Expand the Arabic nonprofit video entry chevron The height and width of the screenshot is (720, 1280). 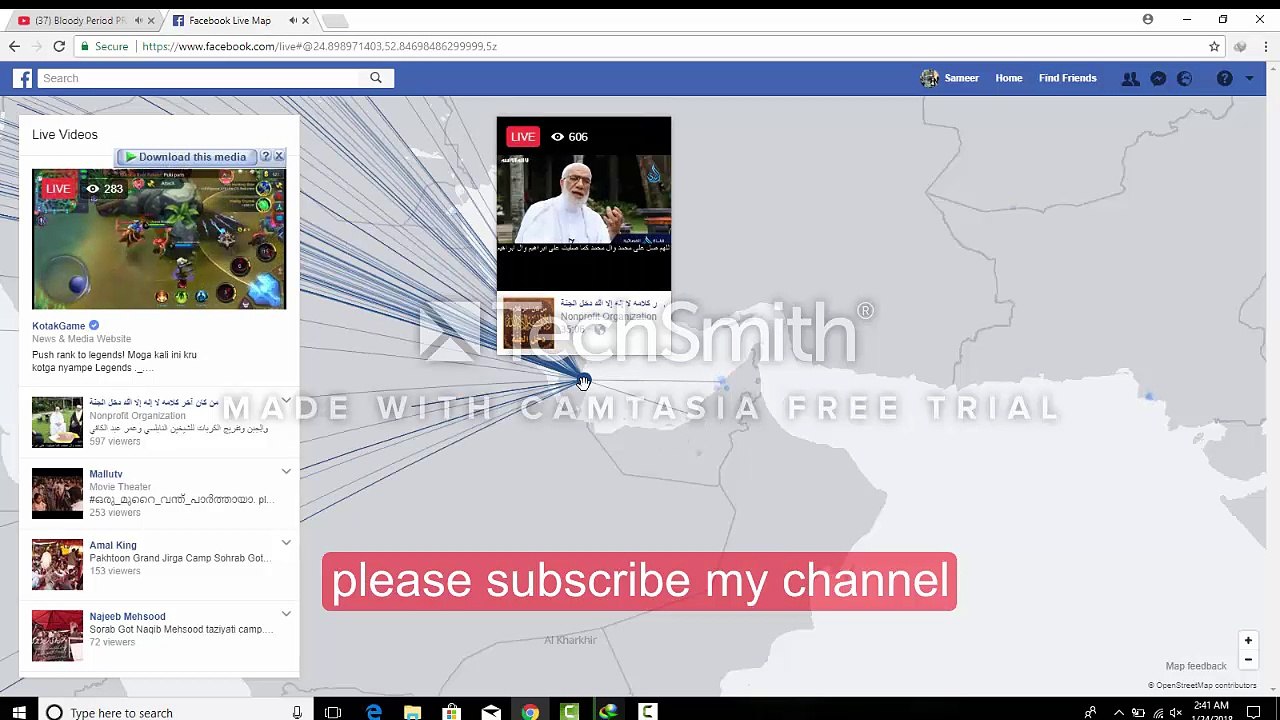tap(286, 401)
